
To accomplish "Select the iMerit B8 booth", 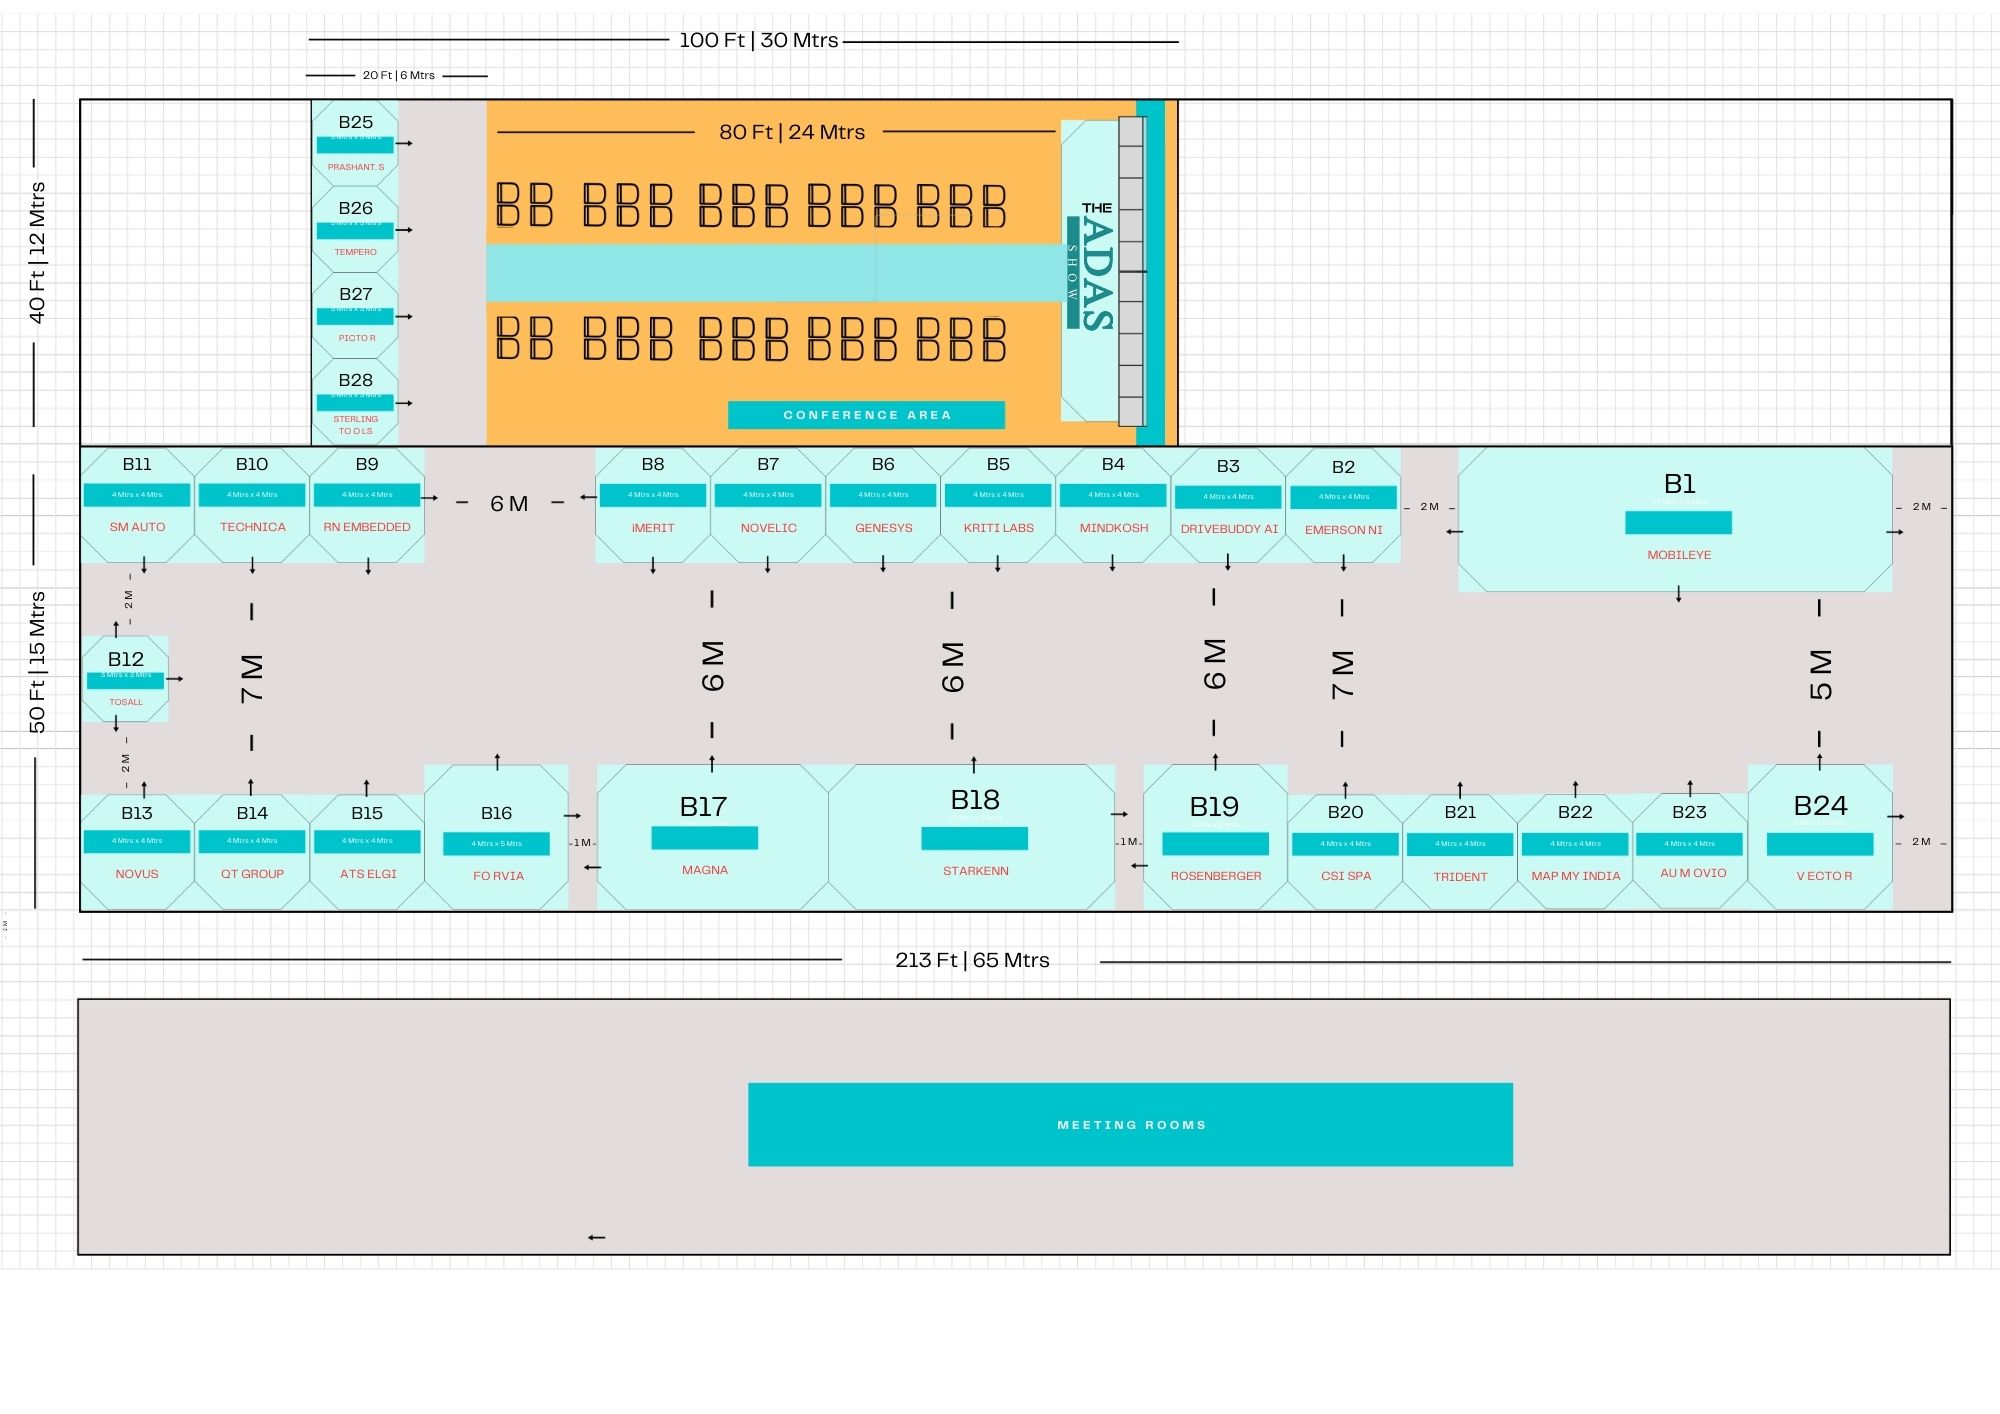I will (653, 505).
